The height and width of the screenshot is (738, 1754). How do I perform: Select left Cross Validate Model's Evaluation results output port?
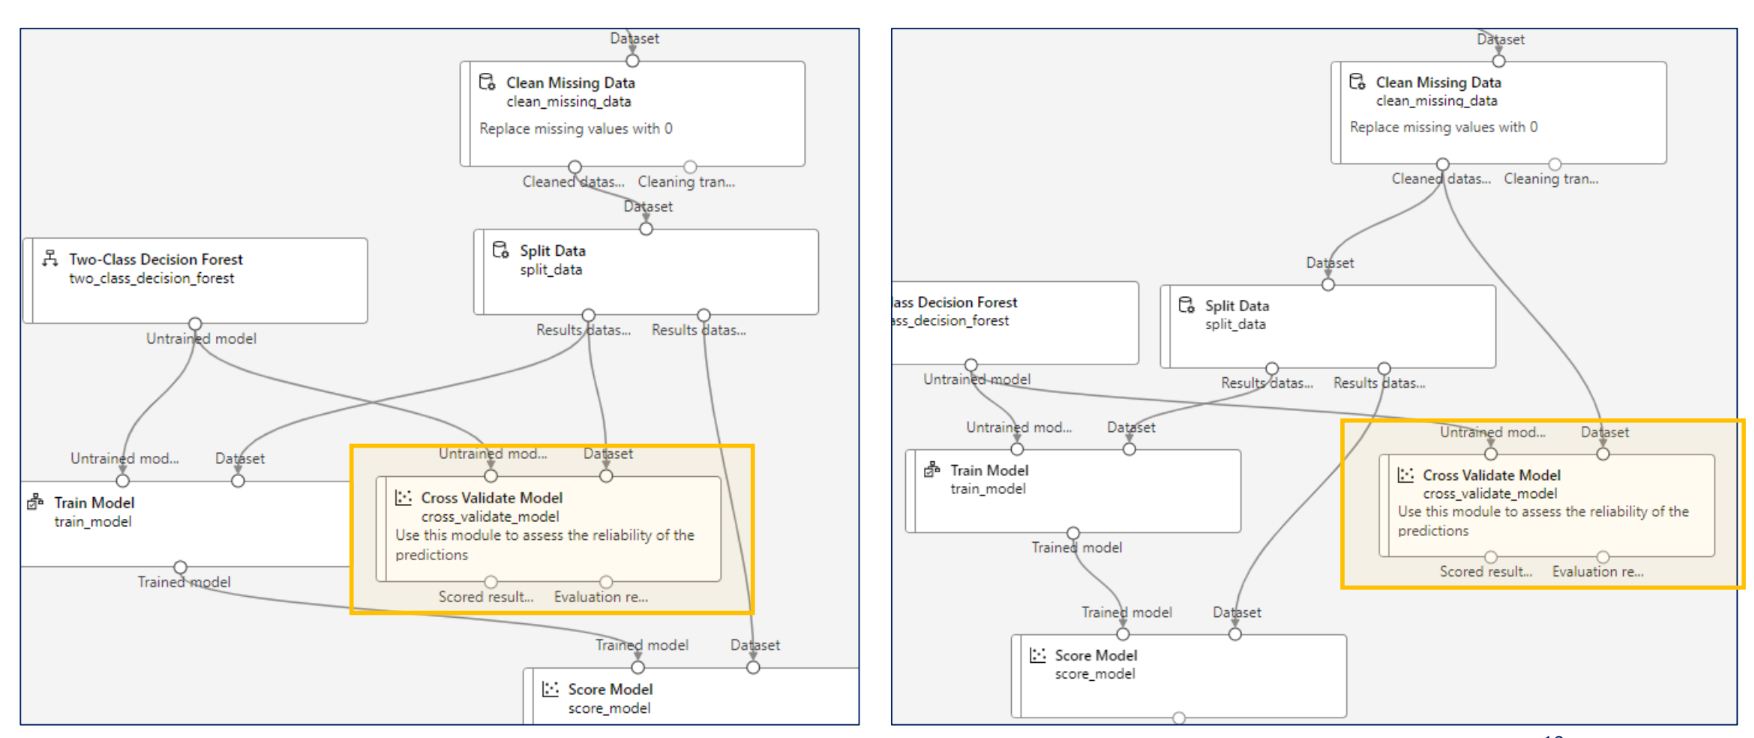[606, 582]
